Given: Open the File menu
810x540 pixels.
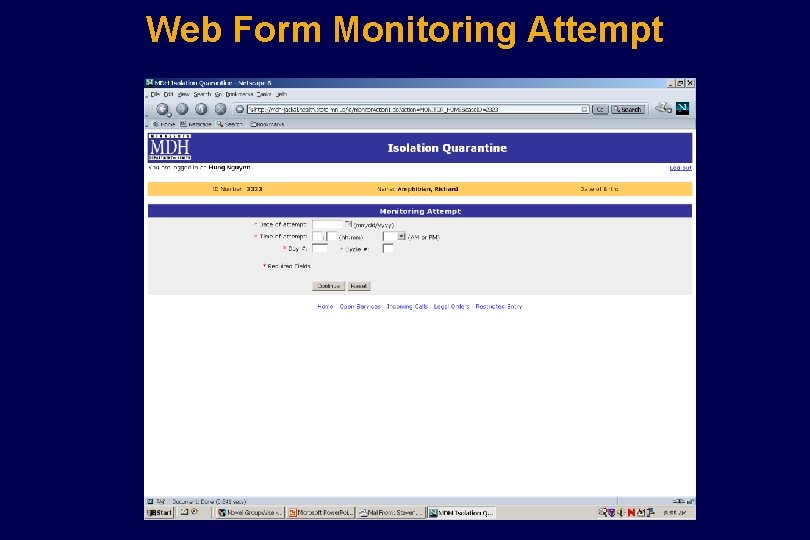Looking at the screenshot, I should 155,95.
